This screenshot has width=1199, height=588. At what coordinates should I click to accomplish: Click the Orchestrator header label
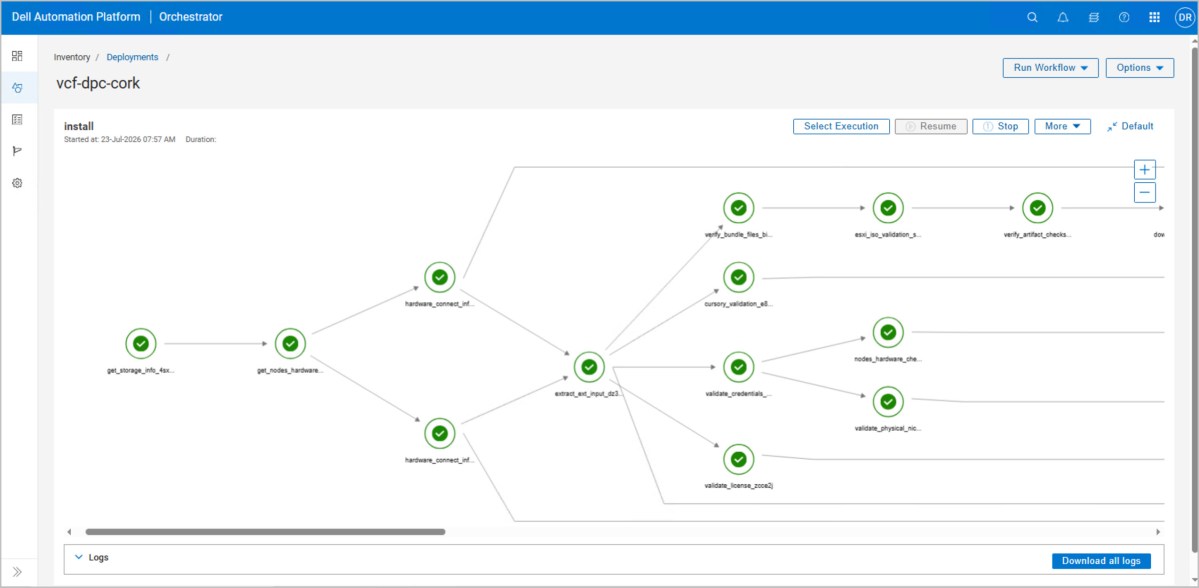pos(191,17)
